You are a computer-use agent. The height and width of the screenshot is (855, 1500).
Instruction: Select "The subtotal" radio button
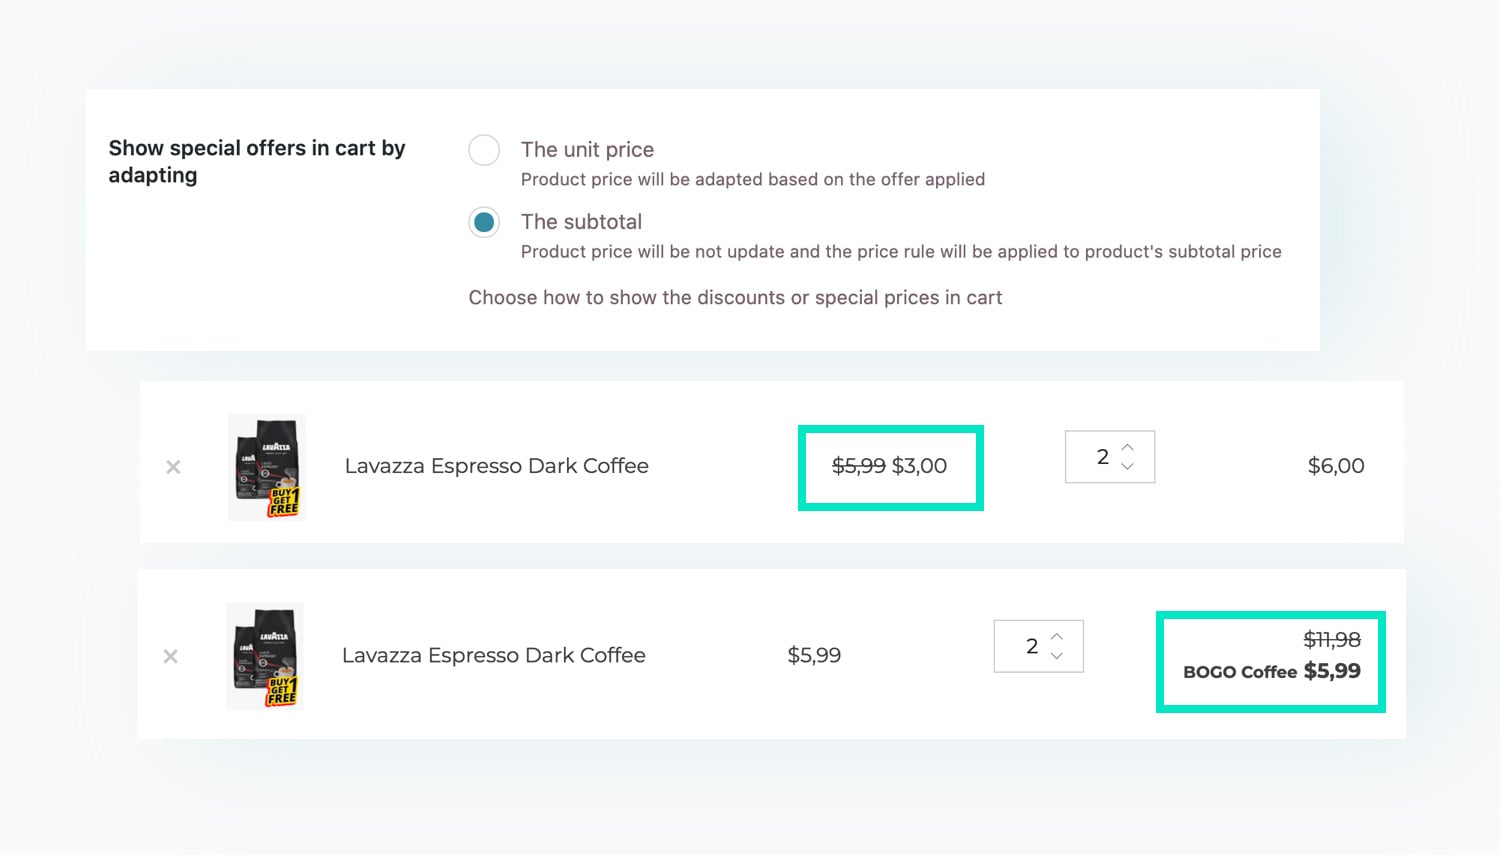point(484,222)
